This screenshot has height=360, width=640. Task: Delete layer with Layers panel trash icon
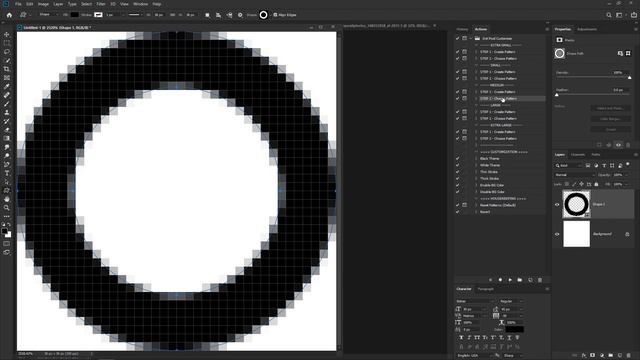point(629,356)
